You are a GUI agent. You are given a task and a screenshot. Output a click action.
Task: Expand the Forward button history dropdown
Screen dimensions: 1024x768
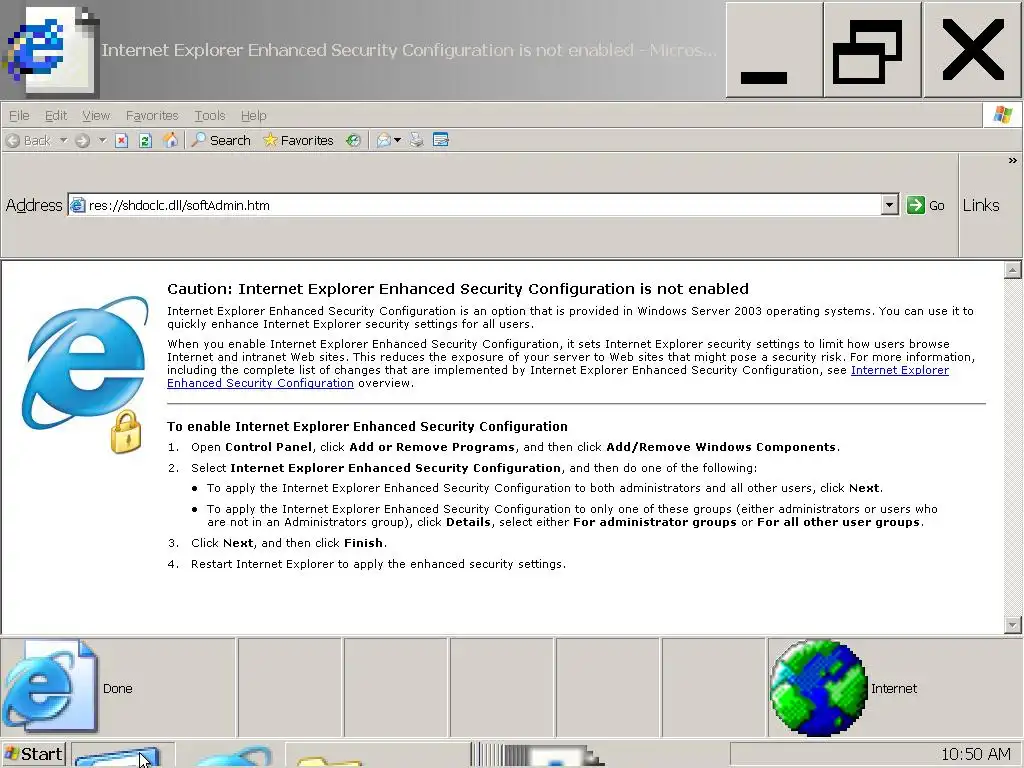pos(102,140)
